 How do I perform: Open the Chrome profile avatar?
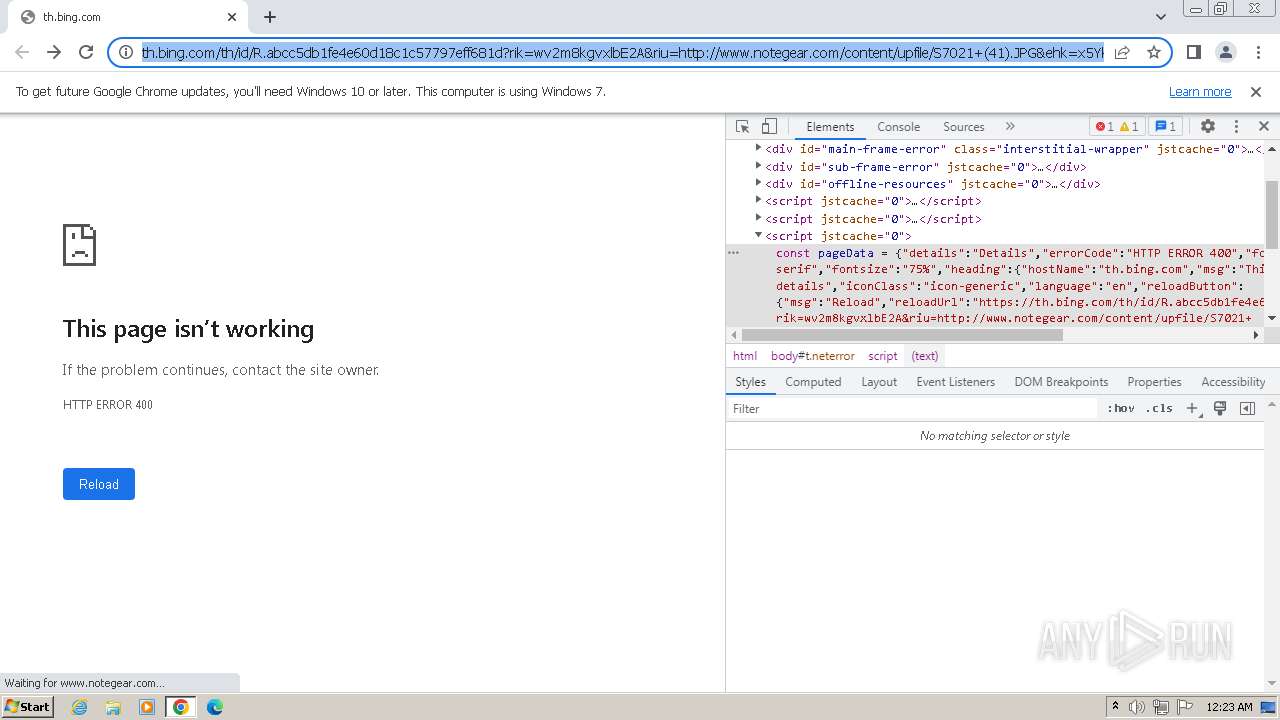click(1225, 52)
